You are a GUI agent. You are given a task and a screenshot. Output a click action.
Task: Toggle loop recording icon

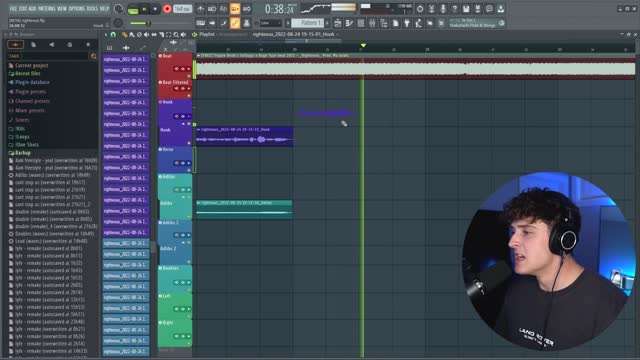[247, 9]
